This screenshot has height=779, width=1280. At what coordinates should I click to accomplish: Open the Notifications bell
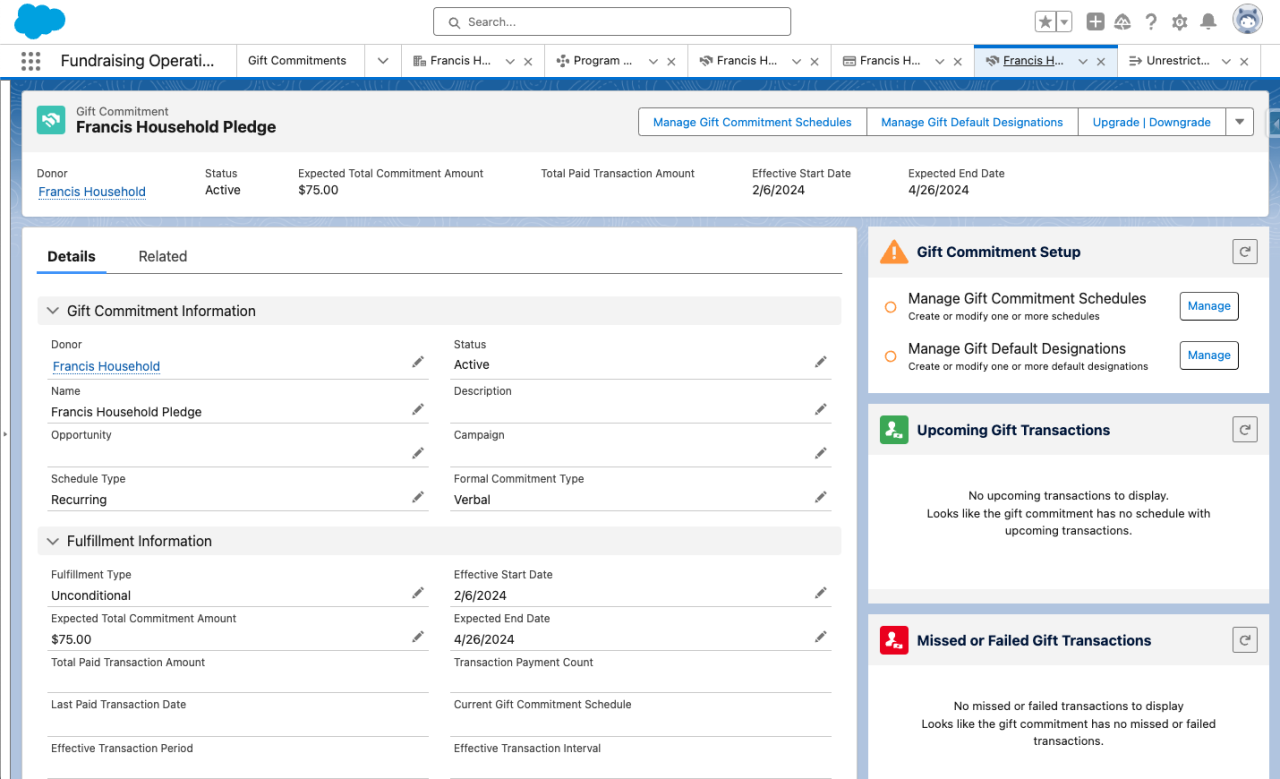[x=1208, y=22]
